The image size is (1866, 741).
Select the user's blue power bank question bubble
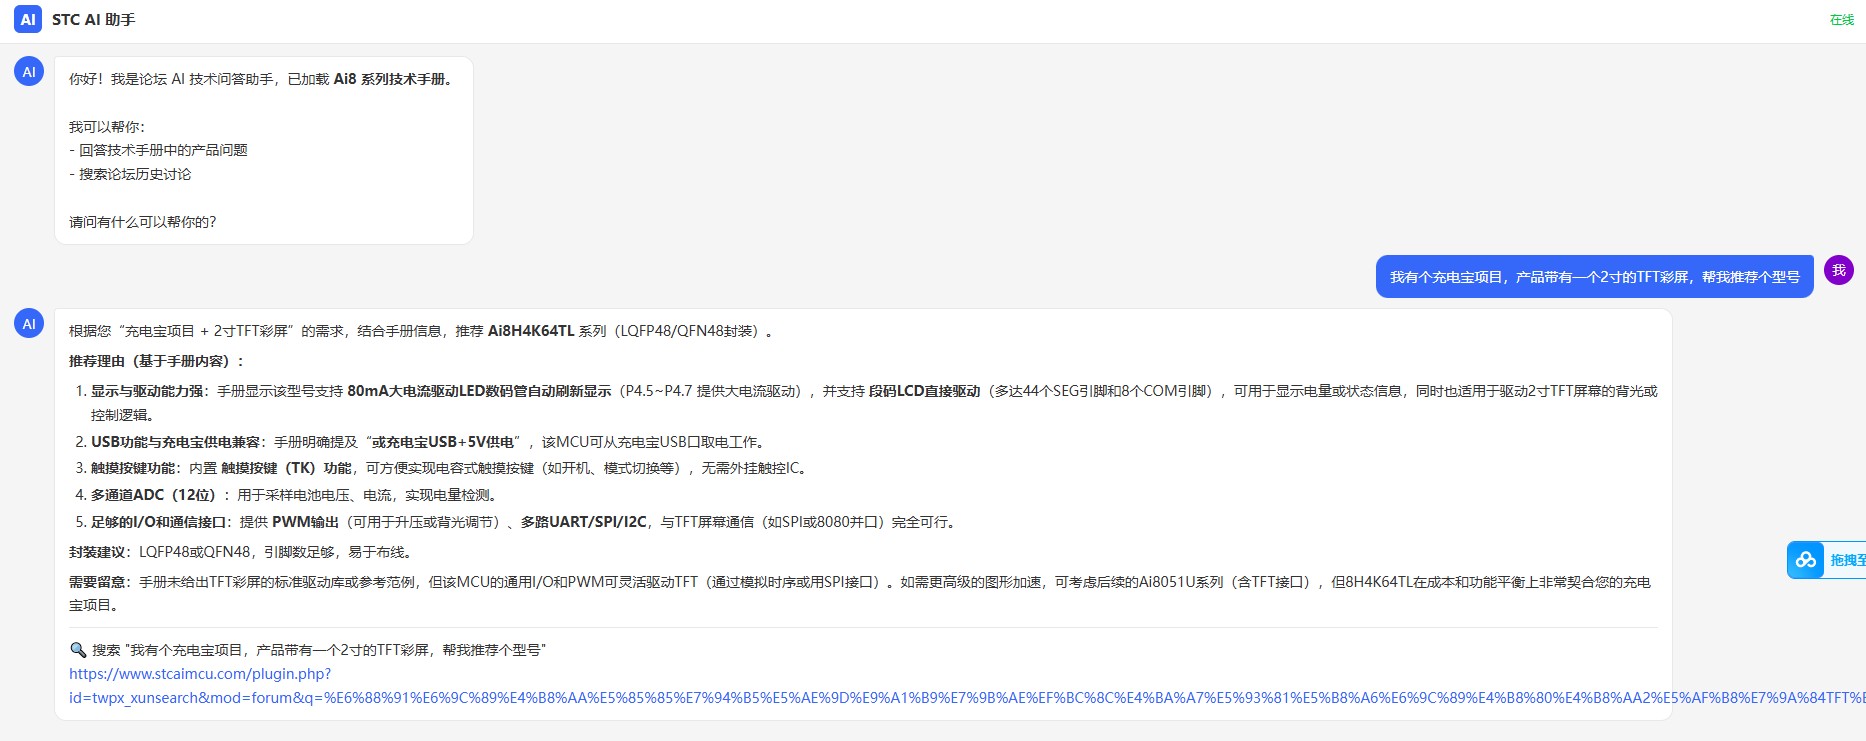[x=1594, y=277]
